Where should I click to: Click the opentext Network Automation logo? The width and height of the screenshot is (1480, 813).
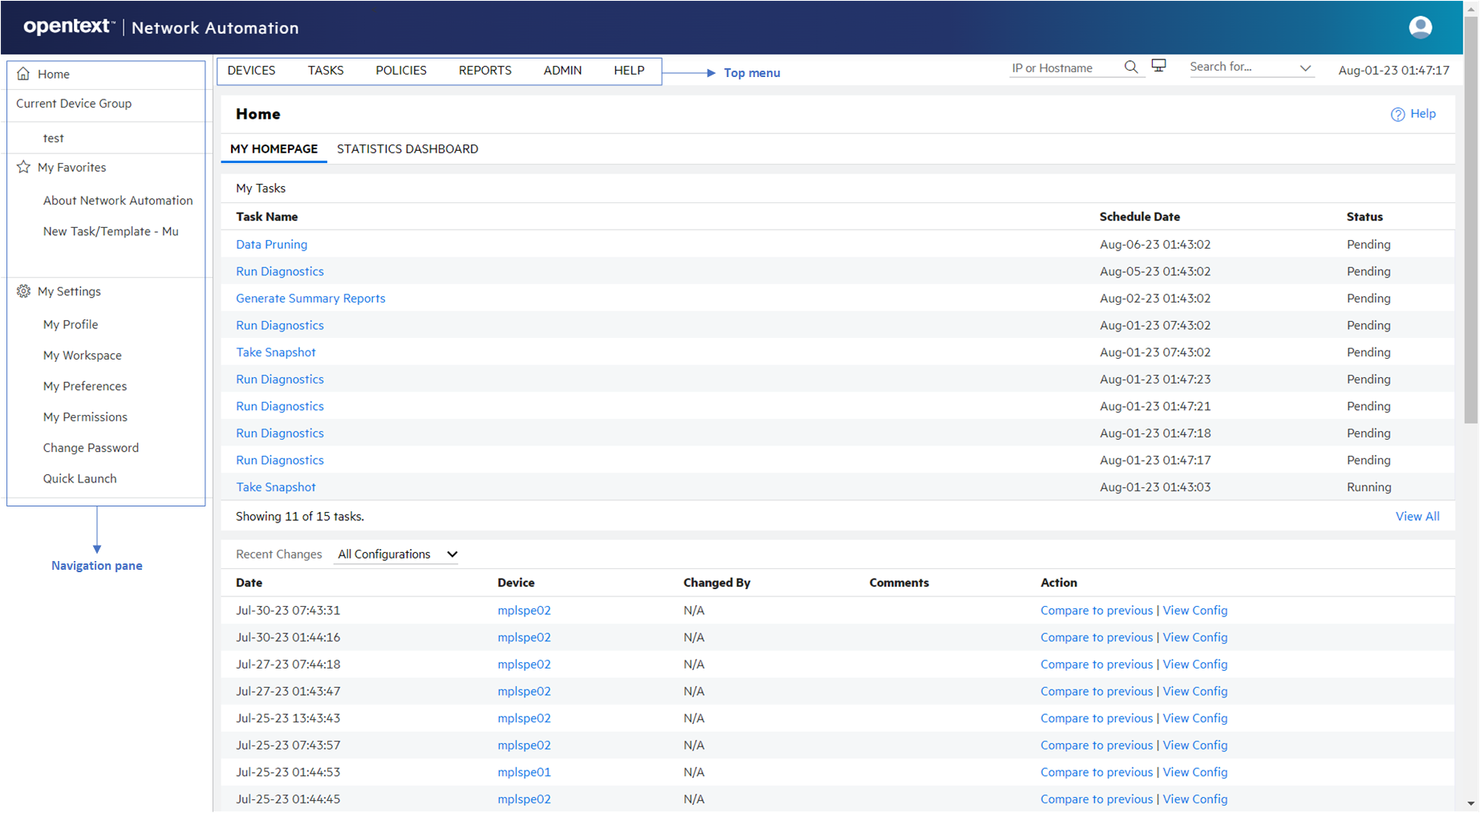(x=161, y=27)
